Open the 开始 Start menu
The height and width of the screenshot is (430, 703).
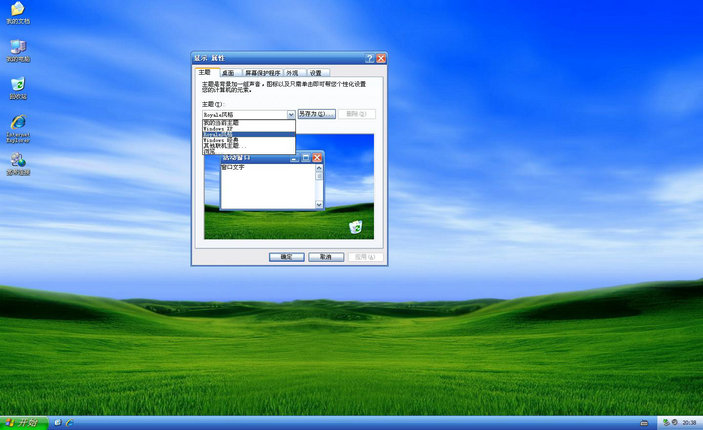pos(21,423)
